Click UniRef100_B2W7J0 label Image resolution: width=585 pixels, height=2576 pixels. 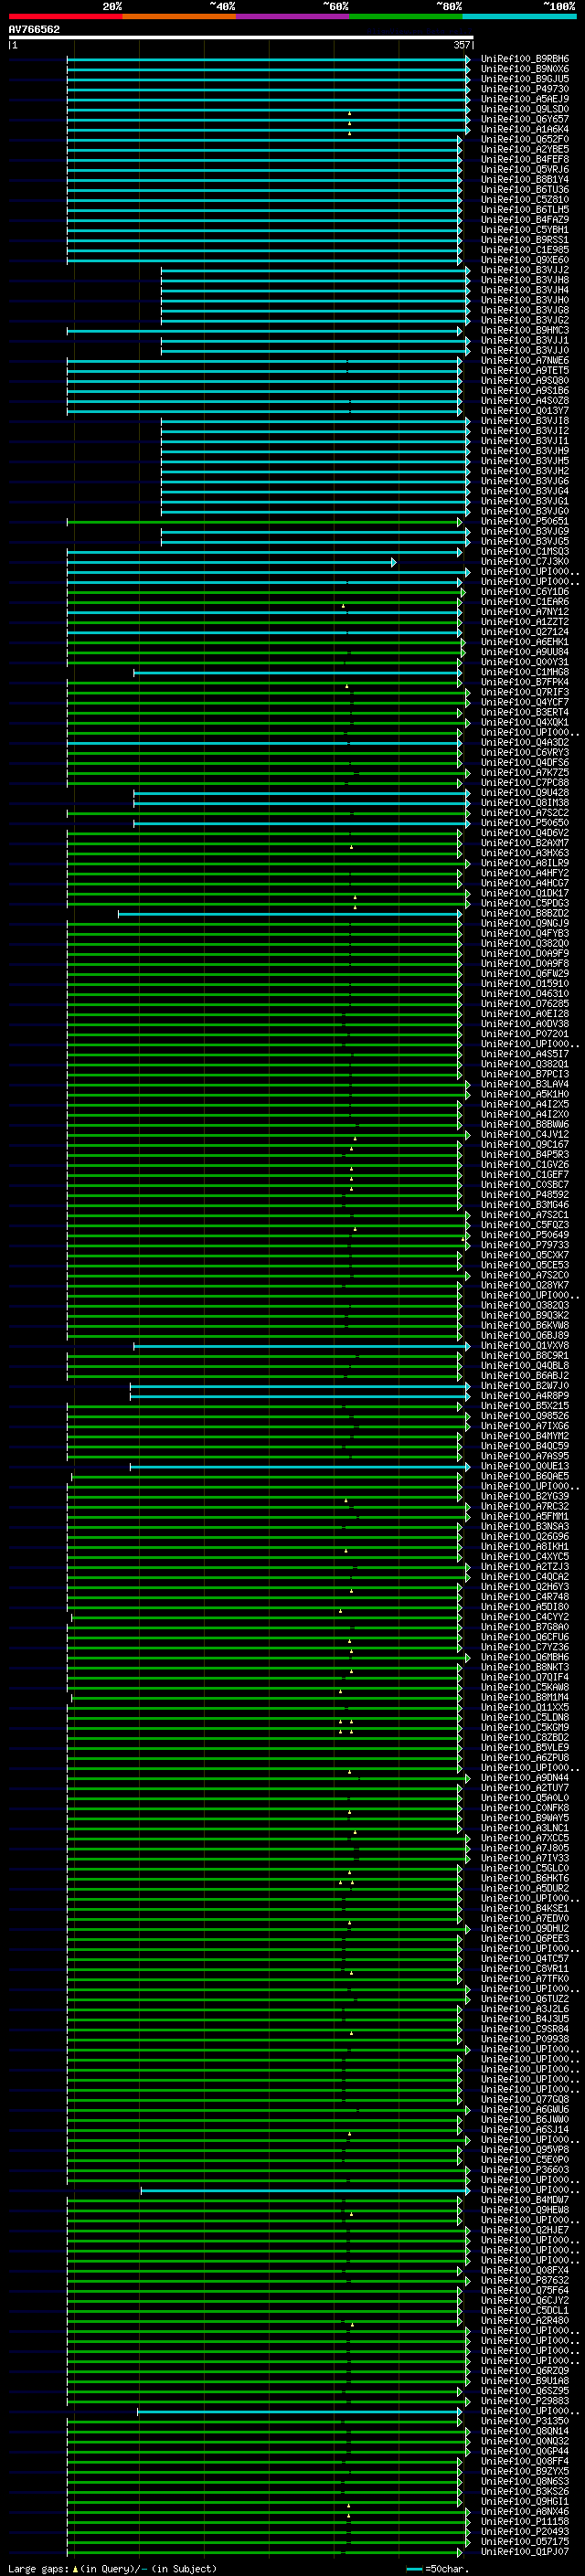tap(525, 1385)
